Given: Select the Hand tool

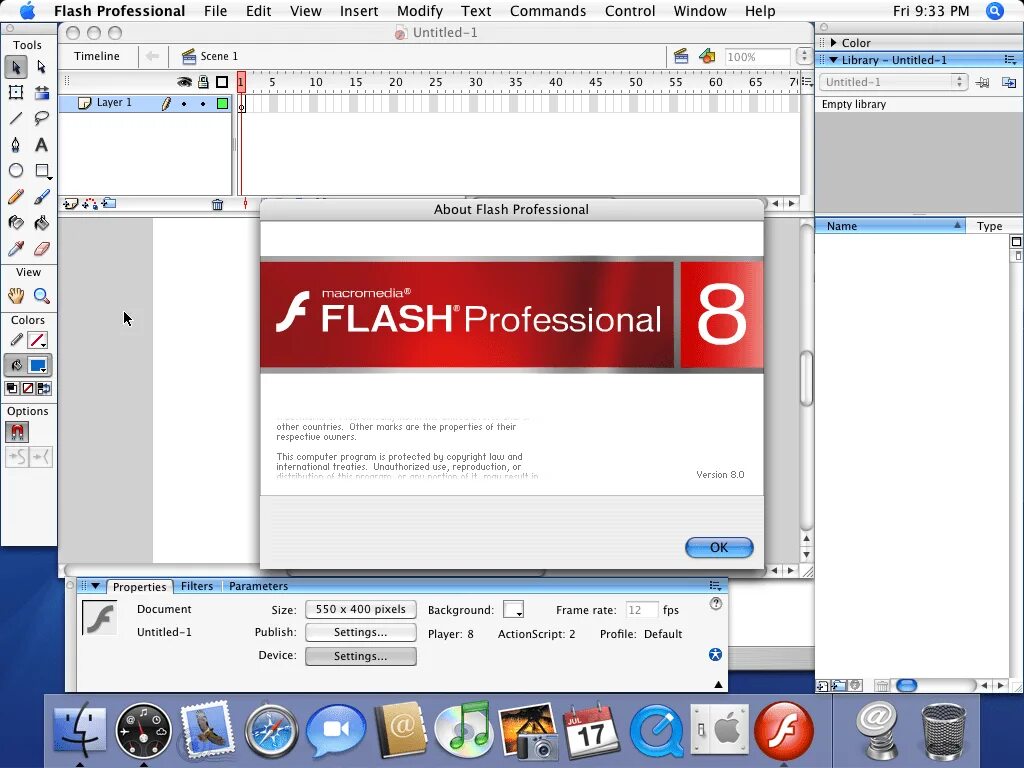Looking at the screenshot, I should pos(16,296).
